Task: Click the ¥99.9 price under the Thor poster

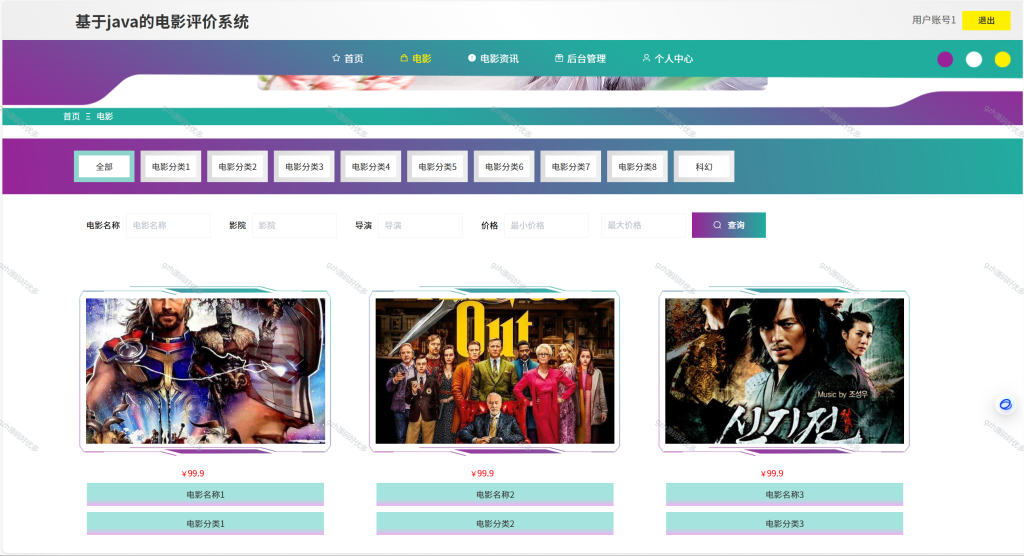Action: point(193,473)
